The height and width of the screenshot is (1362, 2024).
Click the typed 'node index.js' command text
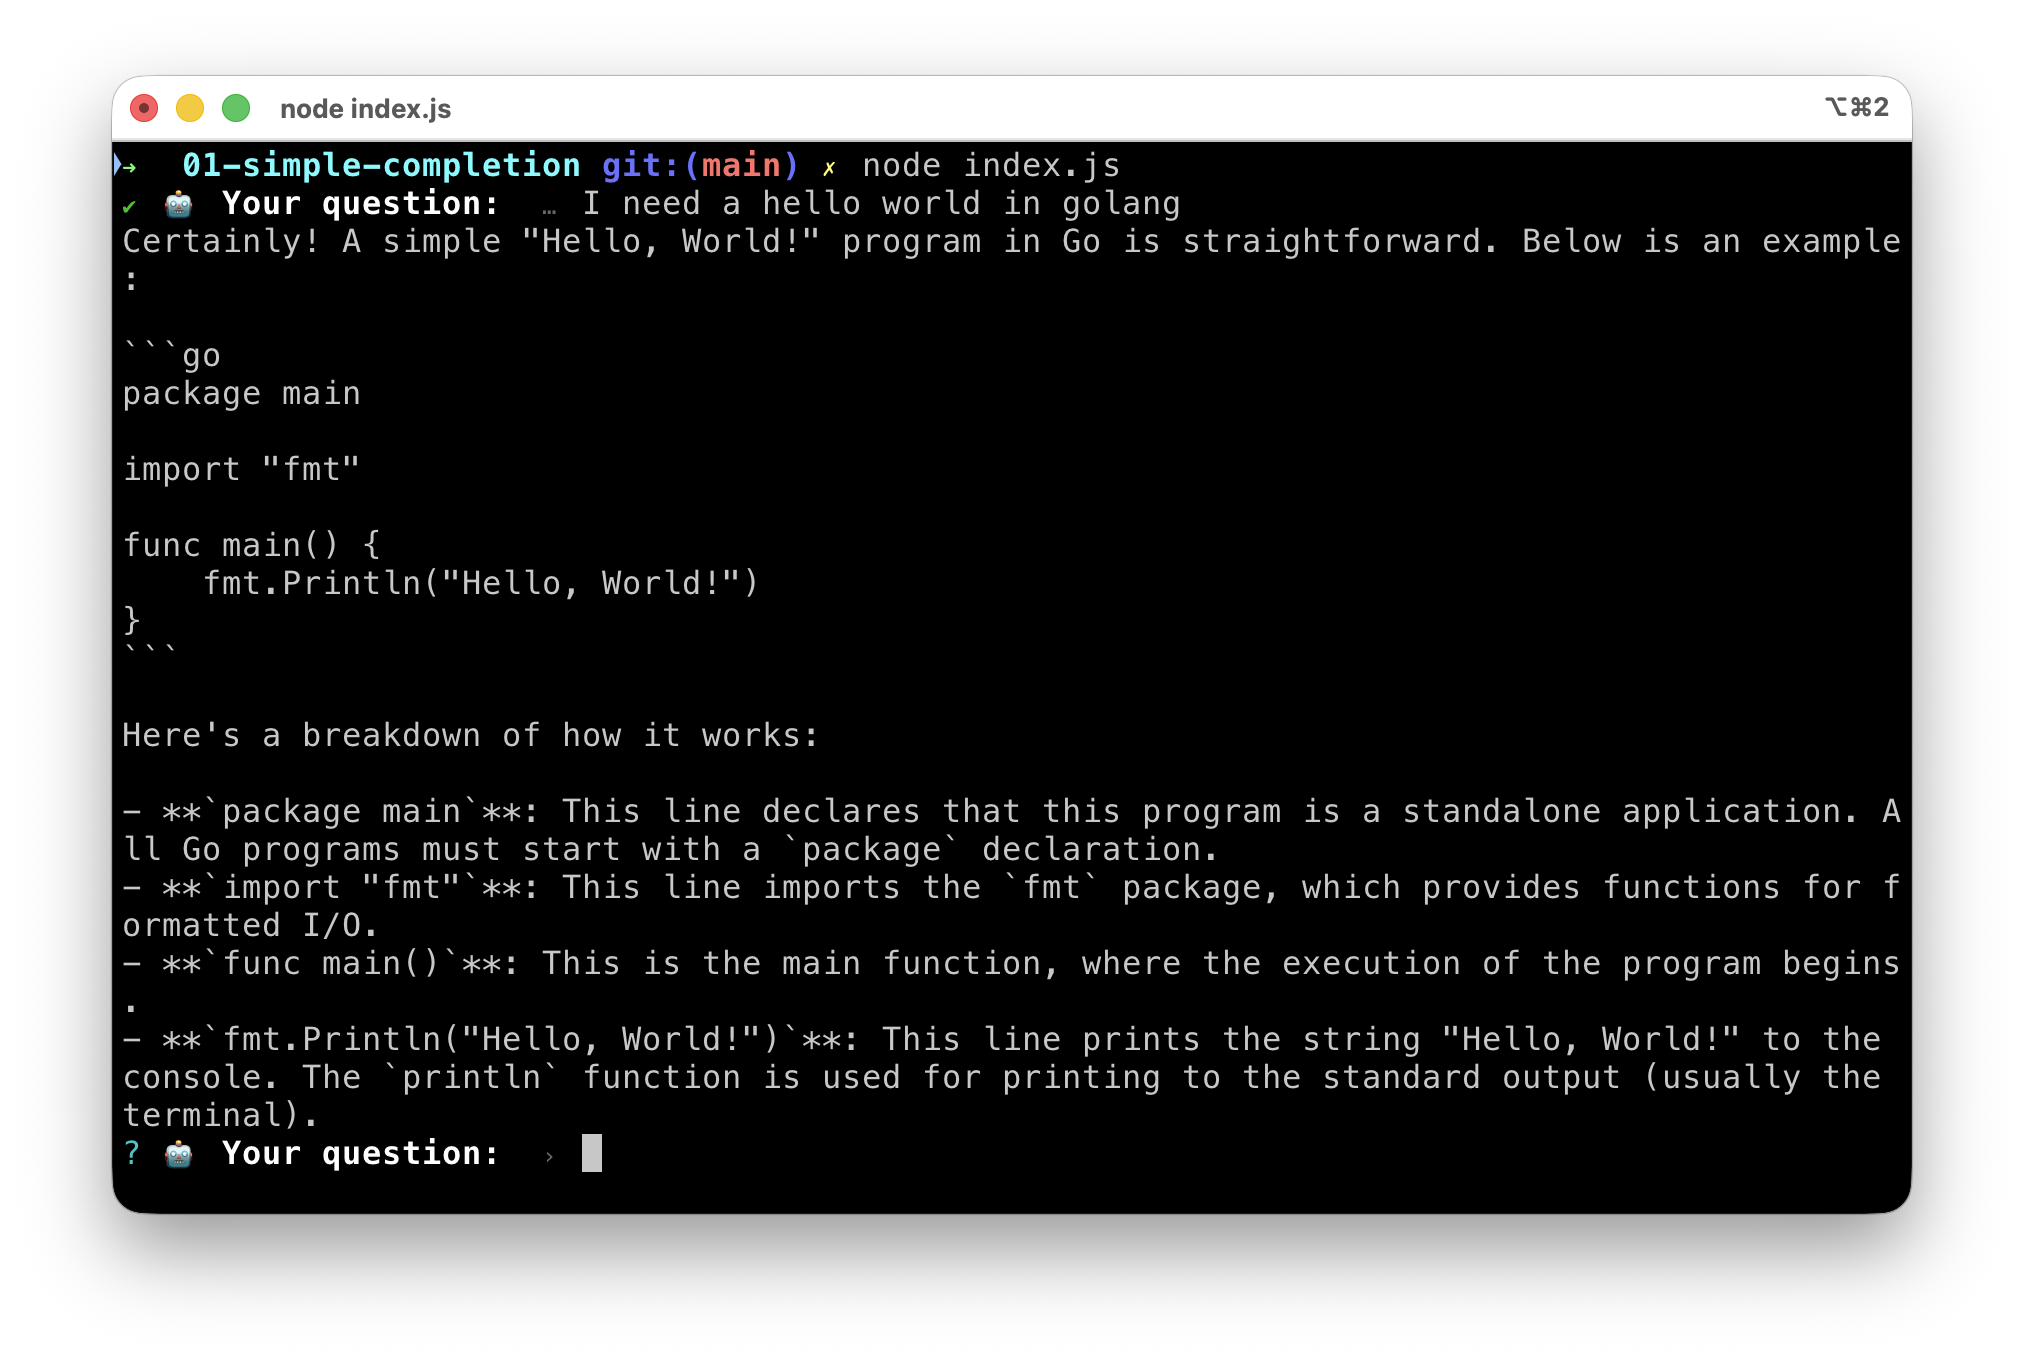pyautogui.click(x=991, y=165)
